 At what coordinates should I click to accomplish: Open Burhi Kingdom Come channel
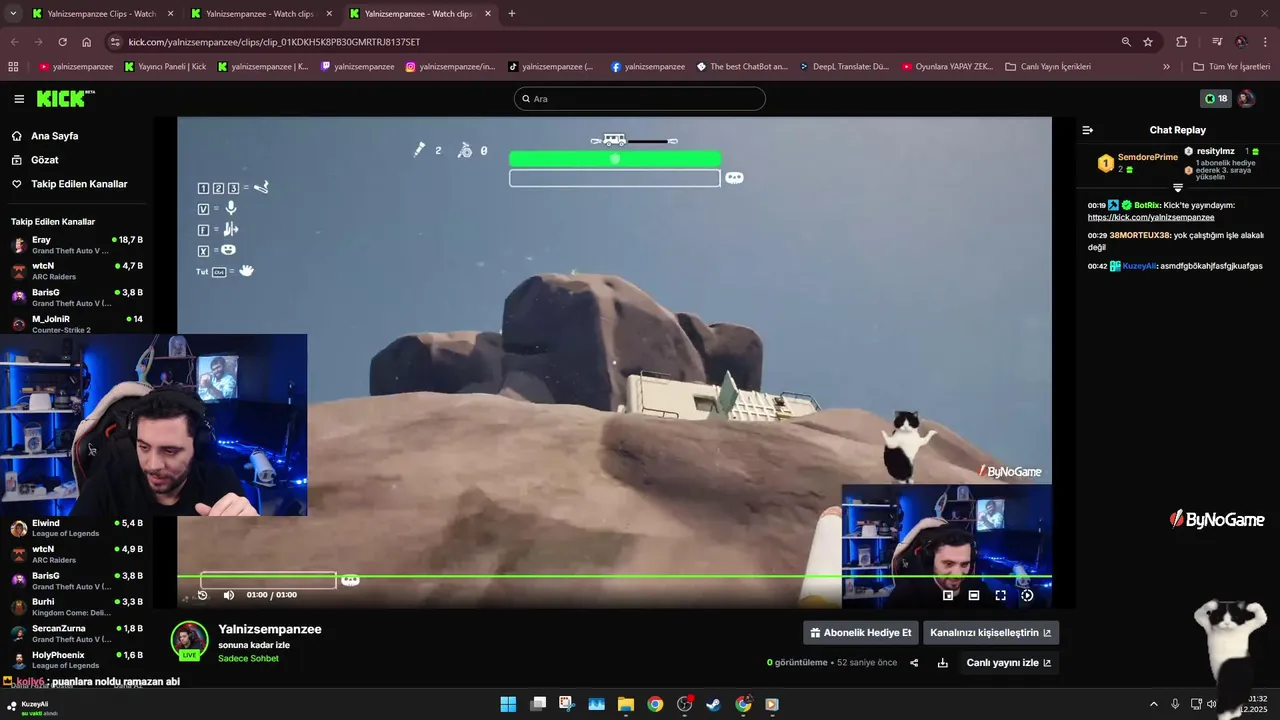pos(76,607)
